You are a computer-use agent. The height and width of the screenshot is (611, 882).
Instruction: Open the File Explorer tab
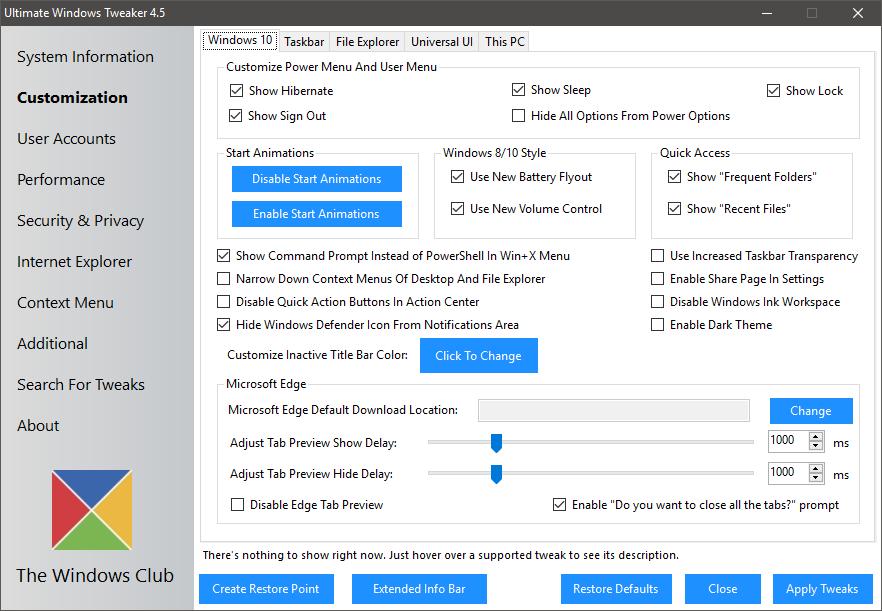(367, 42)
